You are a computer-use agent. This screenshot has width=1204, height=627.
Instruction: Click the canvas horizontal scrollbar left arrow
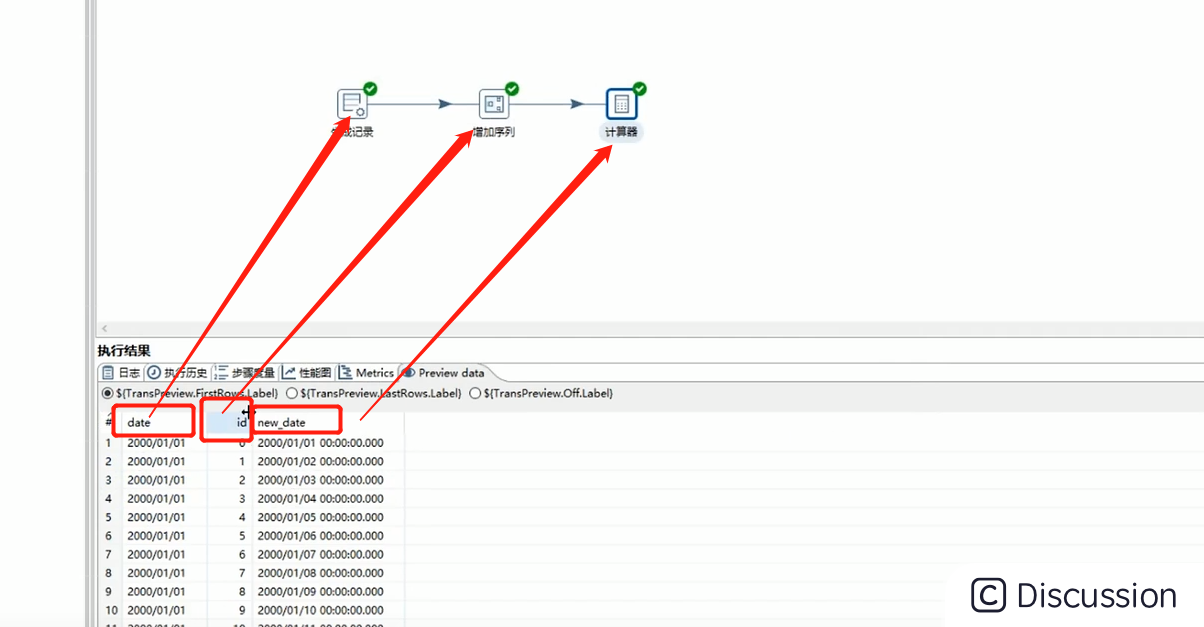[x=103, y=329]
